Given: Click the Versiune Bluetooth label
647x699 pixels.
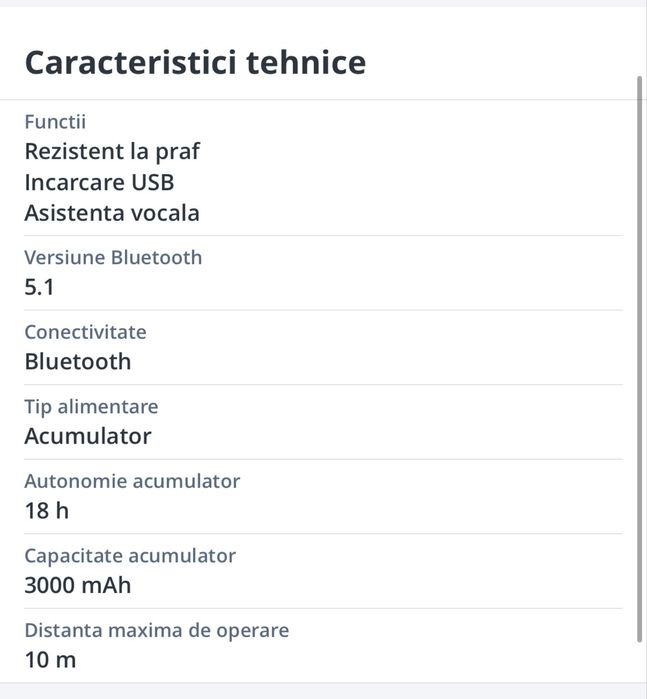Looking at the screenshot, I should [x=113, y=257].
